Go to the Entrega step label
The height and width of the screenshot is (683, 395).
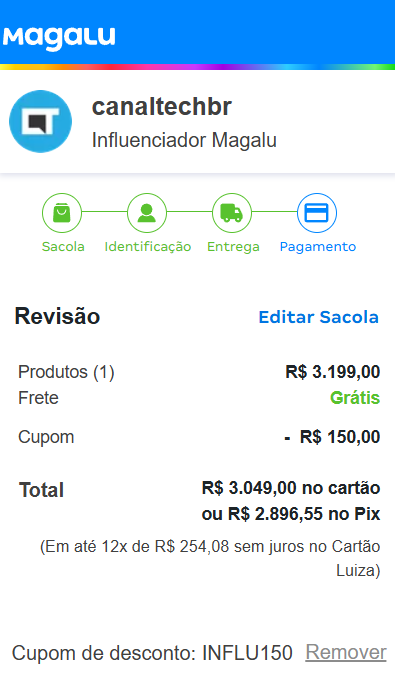(x=233, y=247)
